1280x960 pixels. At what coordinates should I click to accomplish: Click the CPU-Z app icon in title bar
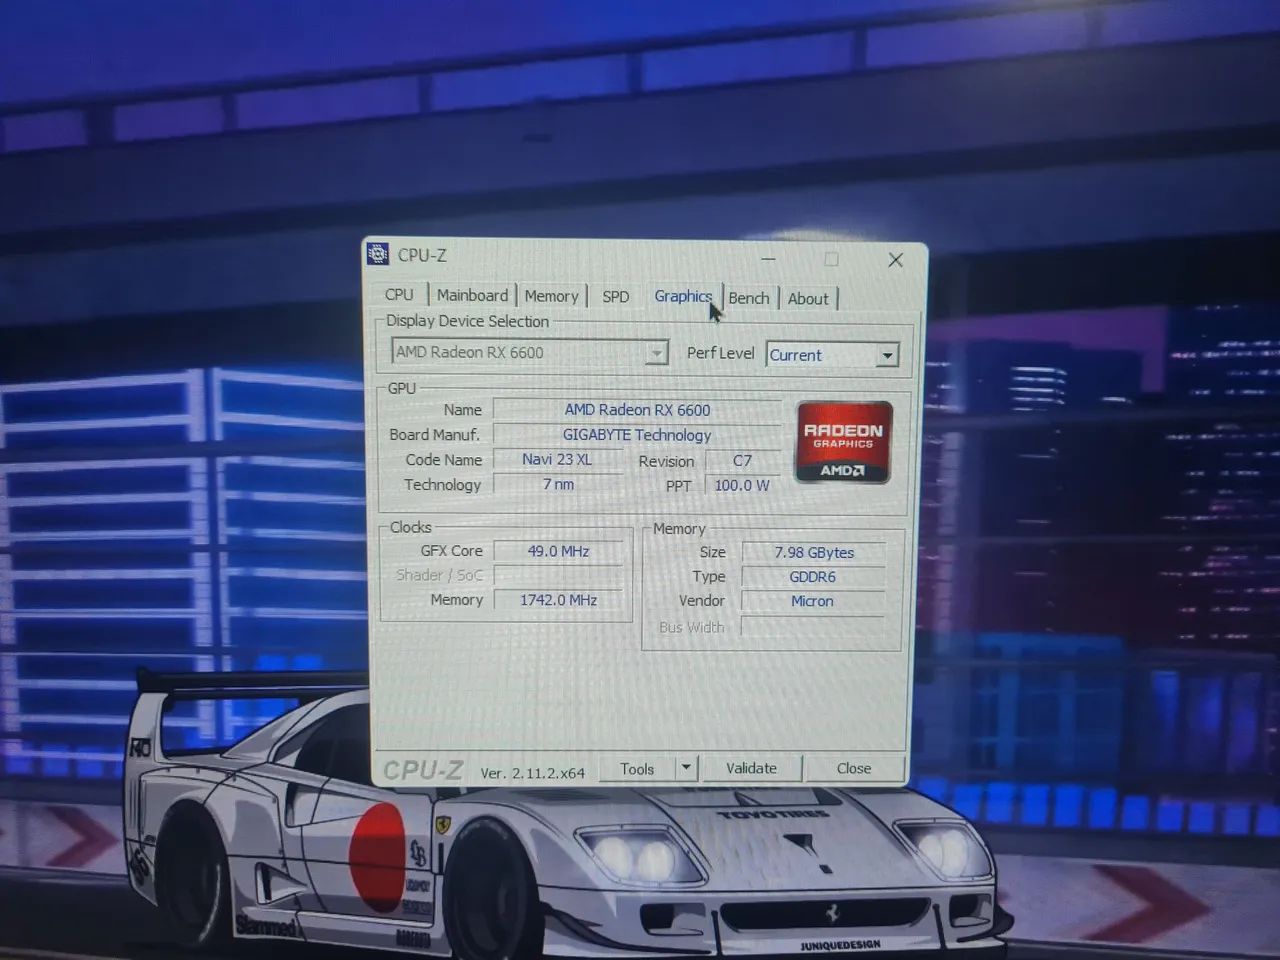click(378, 255)
